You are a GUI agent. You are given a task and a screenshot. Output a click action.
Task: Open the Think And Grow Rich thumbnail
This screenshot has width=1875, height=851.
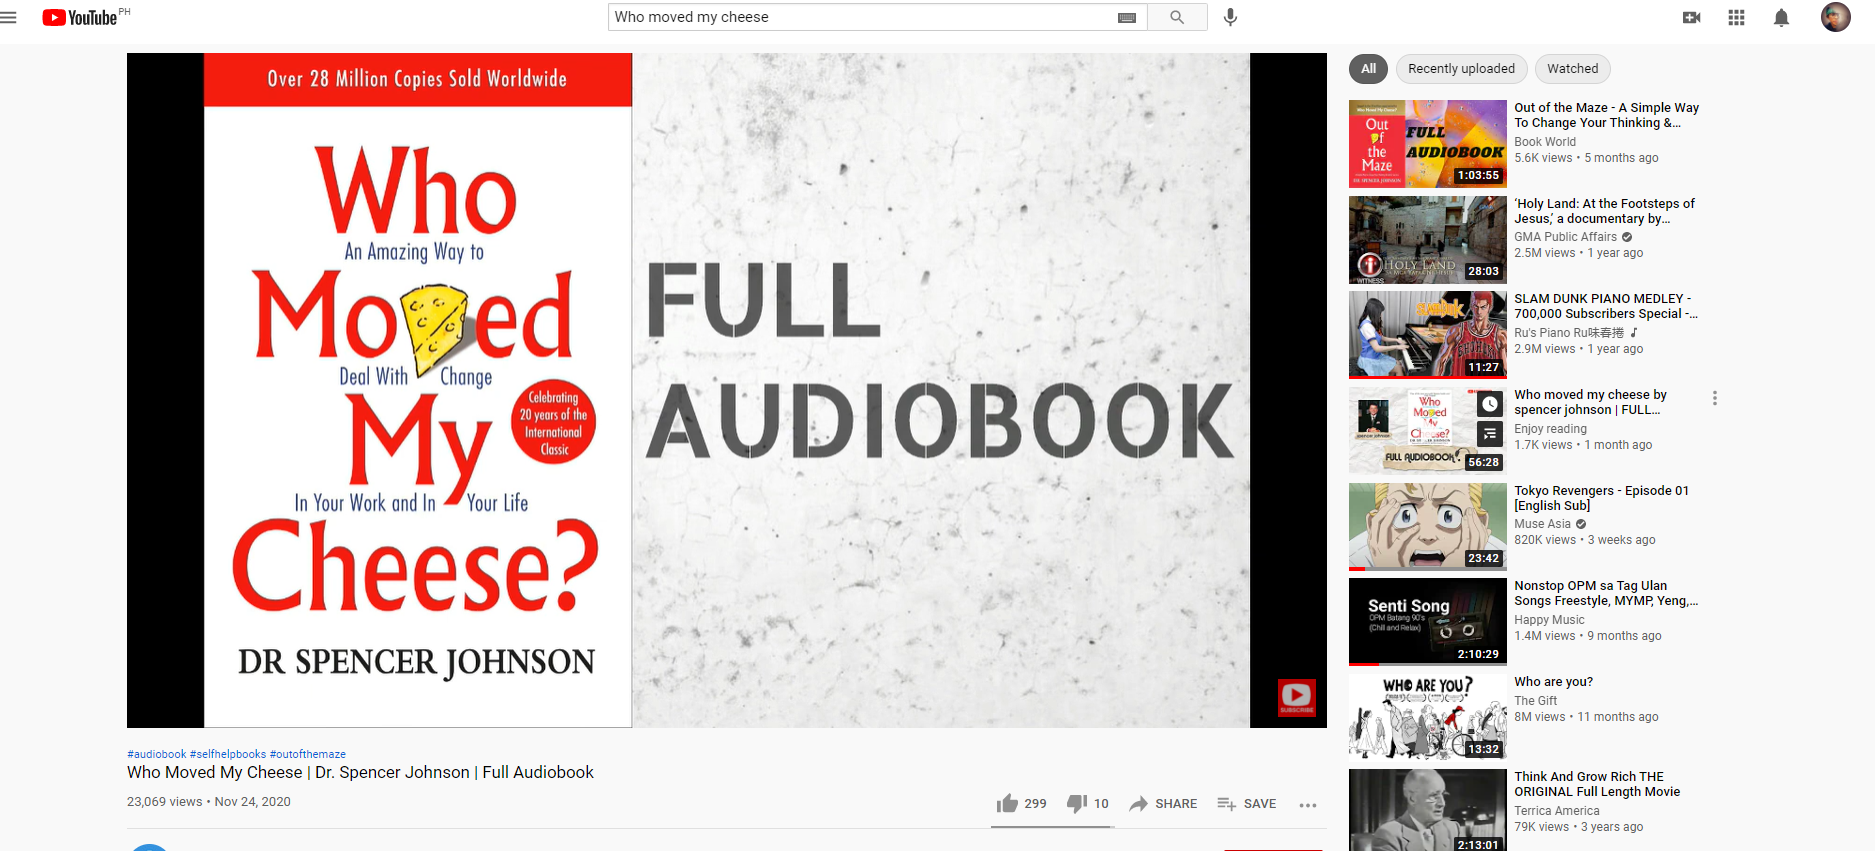1427,810
